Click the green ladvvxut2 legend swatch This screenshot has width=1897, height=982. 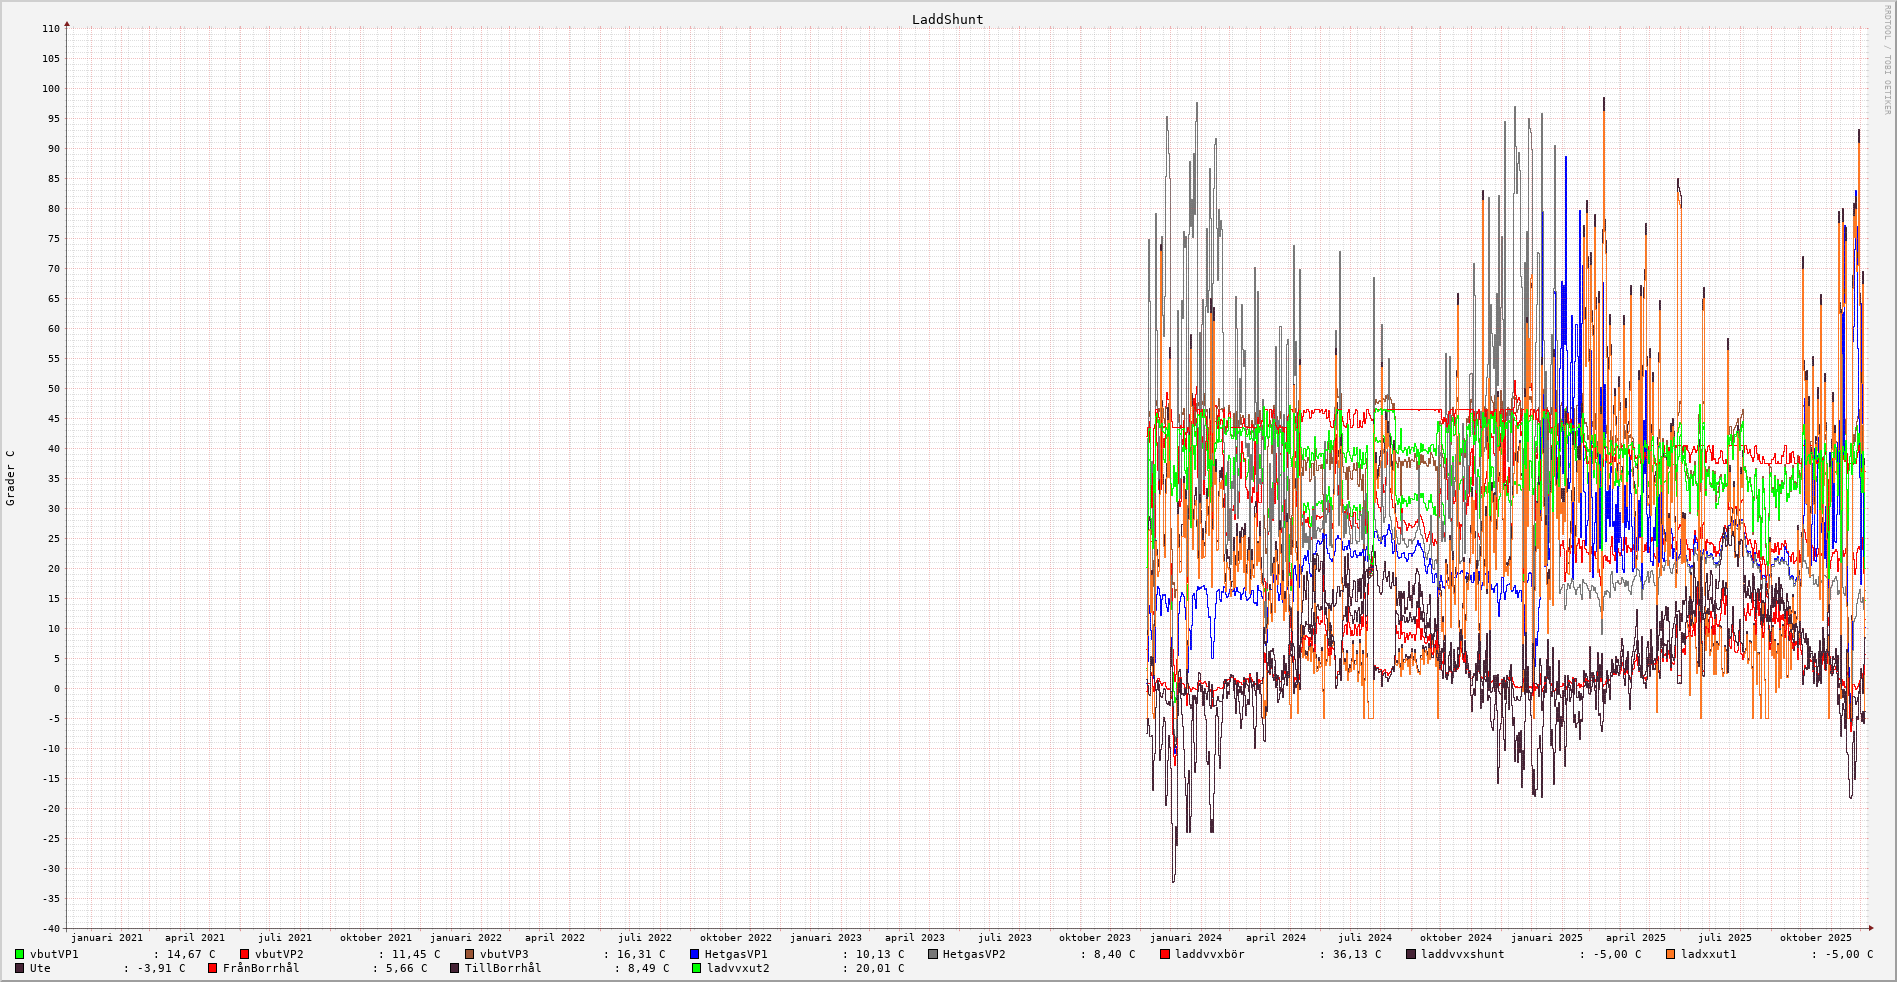point(697,968)
